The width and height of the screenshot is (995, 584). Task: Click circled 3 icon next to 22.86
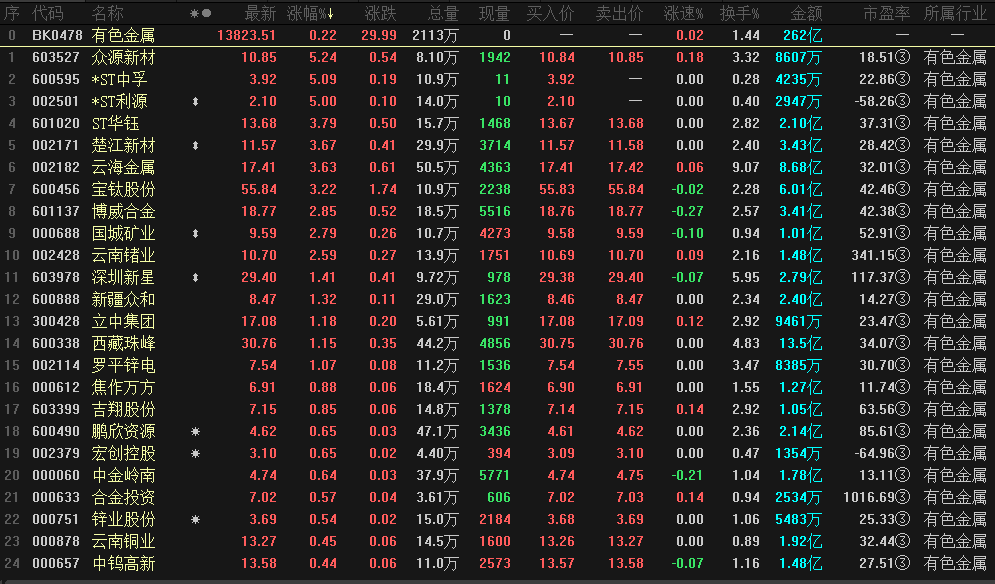(902, 79)
